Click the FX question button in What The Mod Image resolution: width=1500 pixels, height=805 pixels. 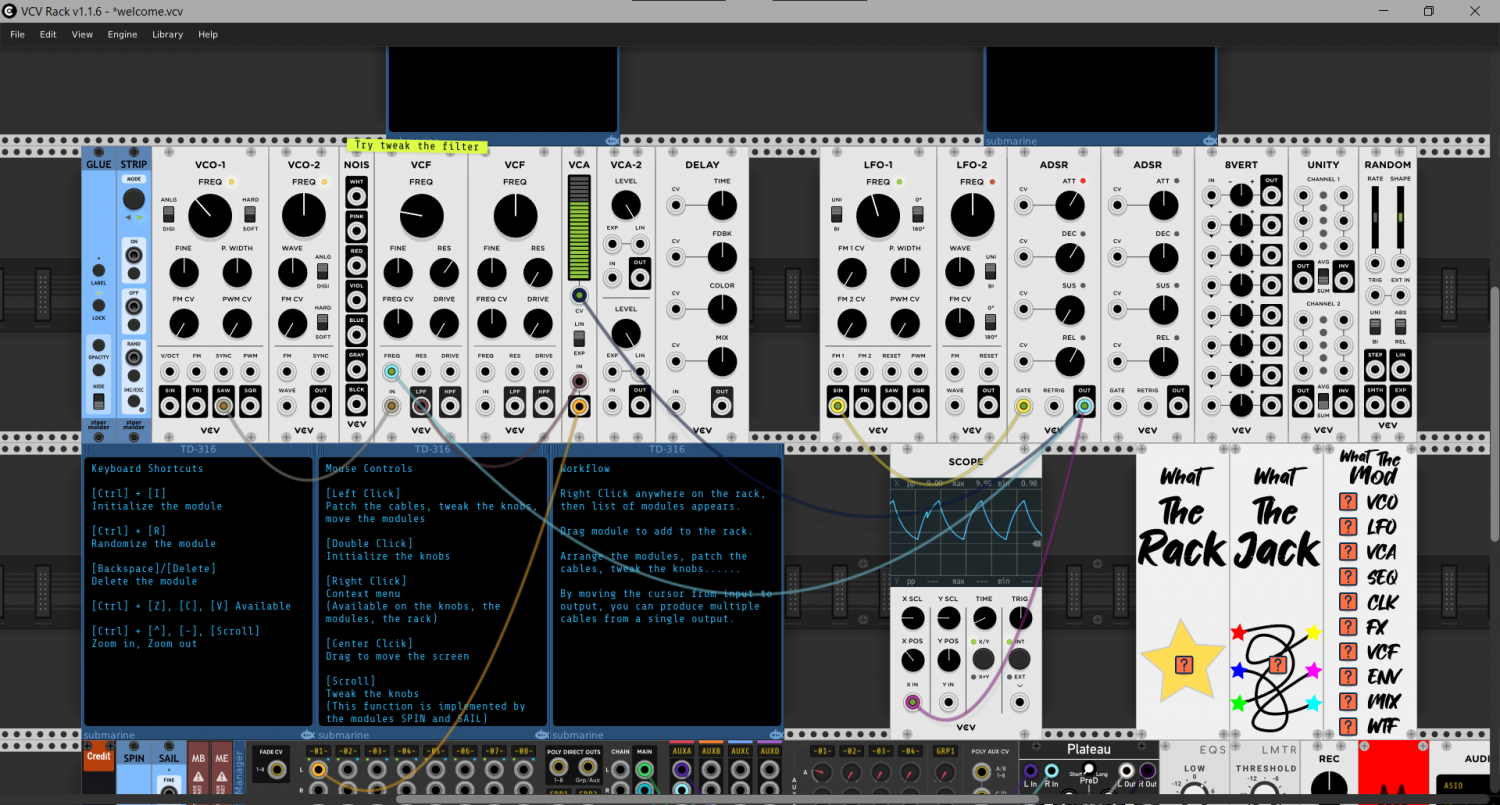coord(1347,627)
